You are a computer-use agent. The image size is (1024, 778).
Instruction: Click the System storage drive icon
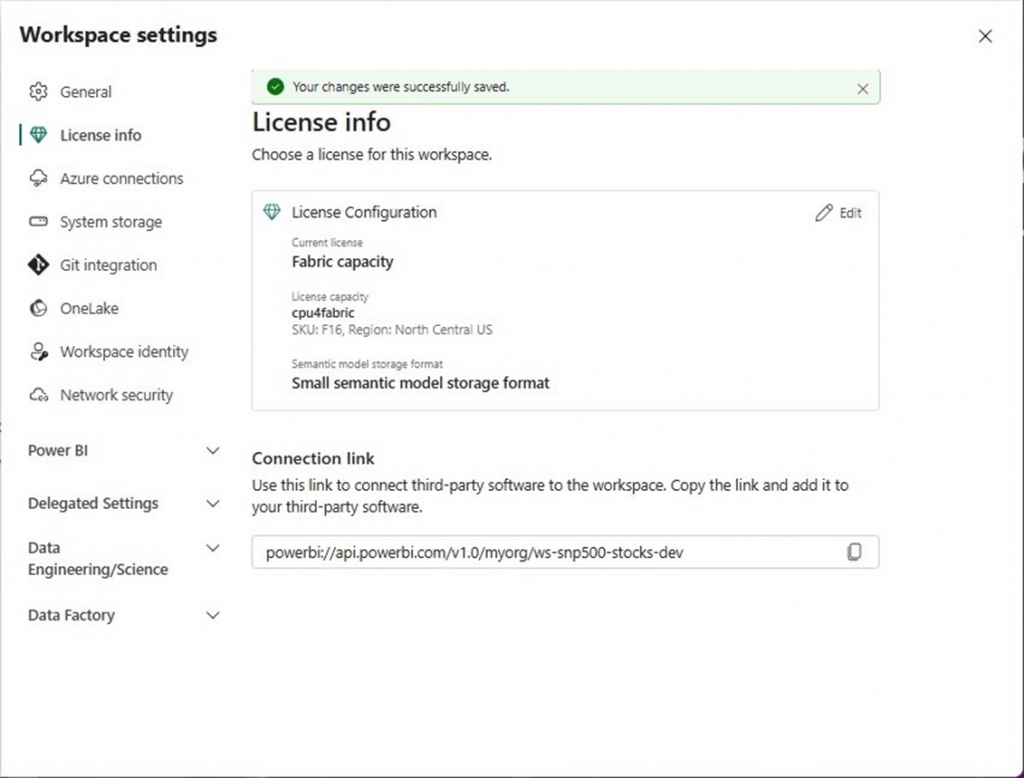[x=39, y=222]
